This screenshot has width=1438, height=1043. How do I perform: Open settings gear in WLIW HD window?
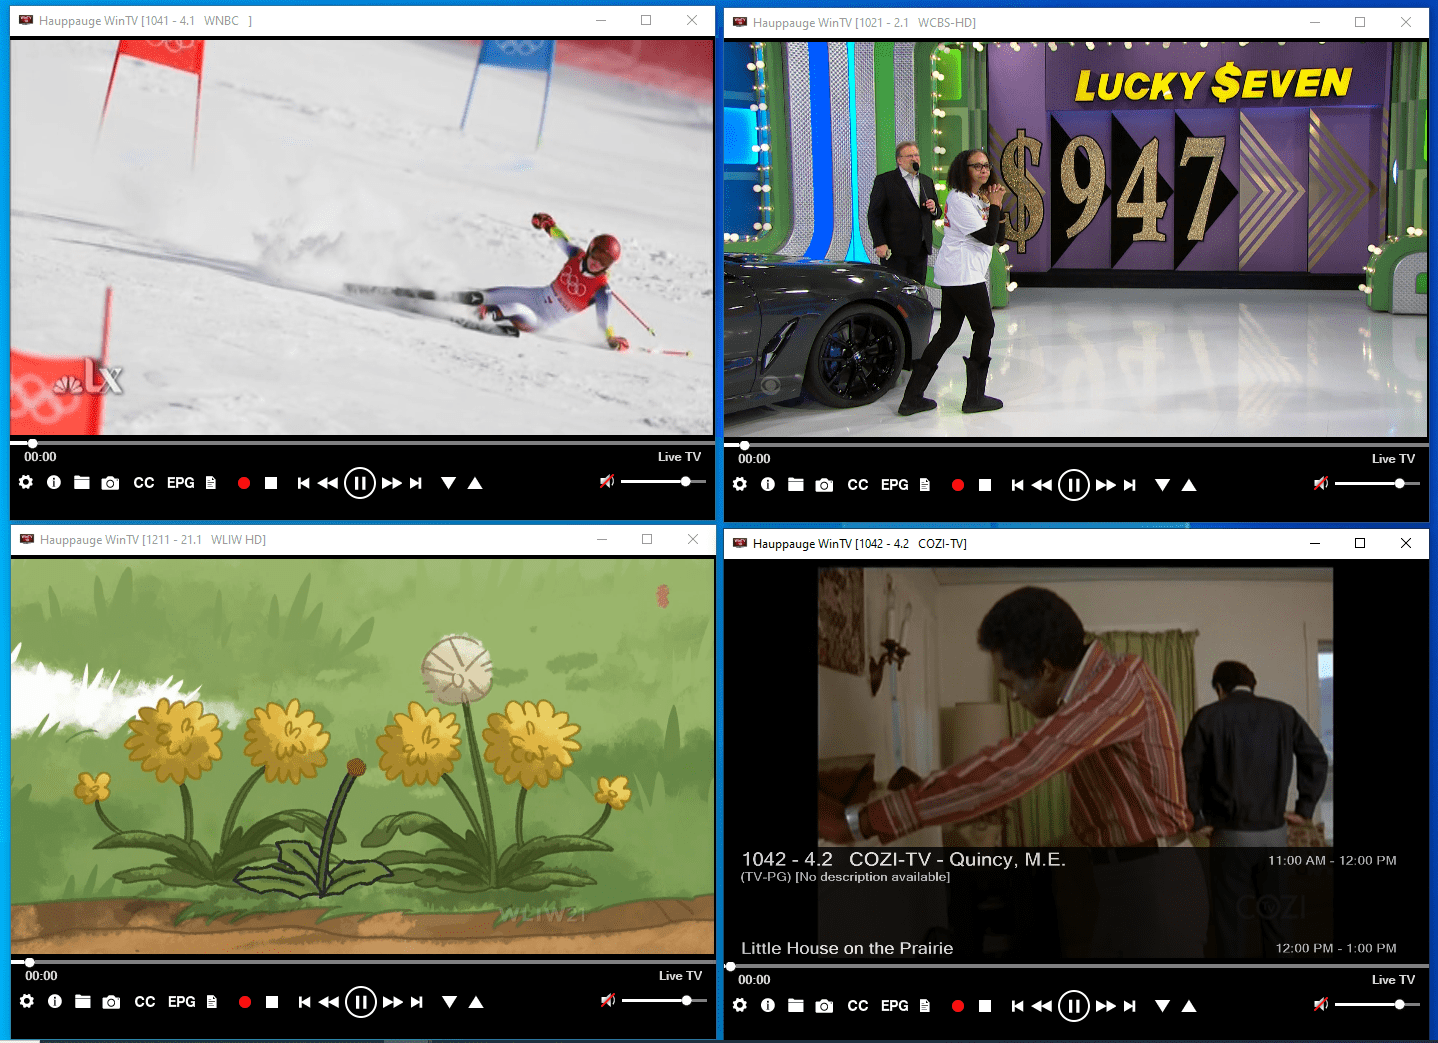point(27,1001)
